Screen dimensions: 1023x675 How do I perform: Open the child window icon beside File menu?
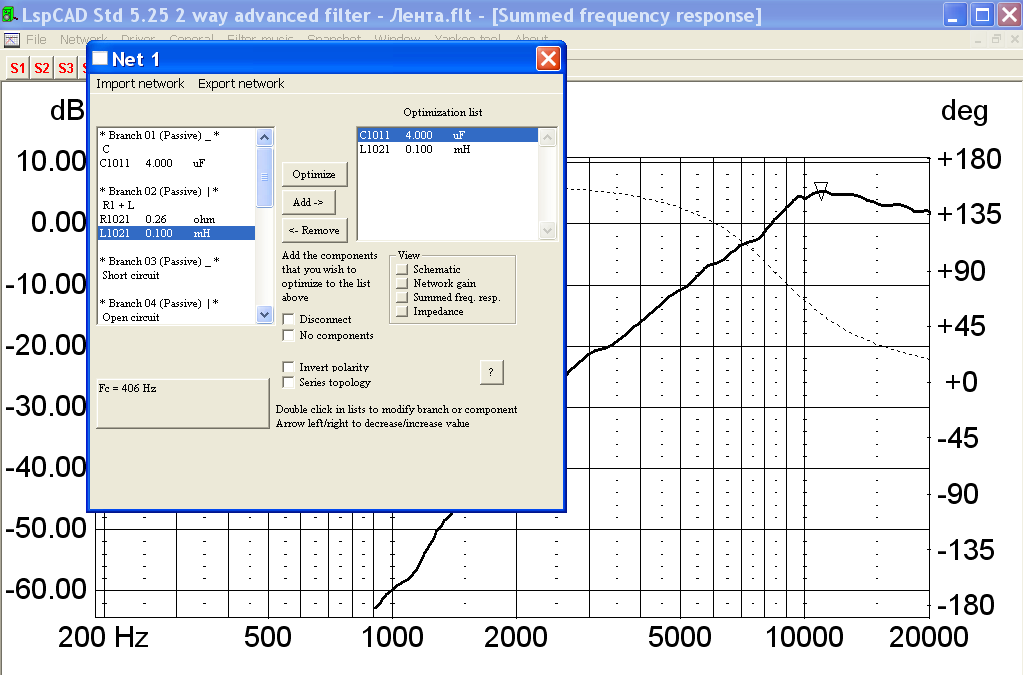click(x=12, y=40)
